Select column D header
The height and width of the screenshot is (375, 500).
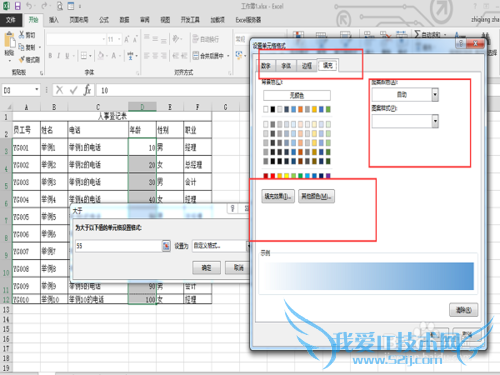tap(142, 107)
